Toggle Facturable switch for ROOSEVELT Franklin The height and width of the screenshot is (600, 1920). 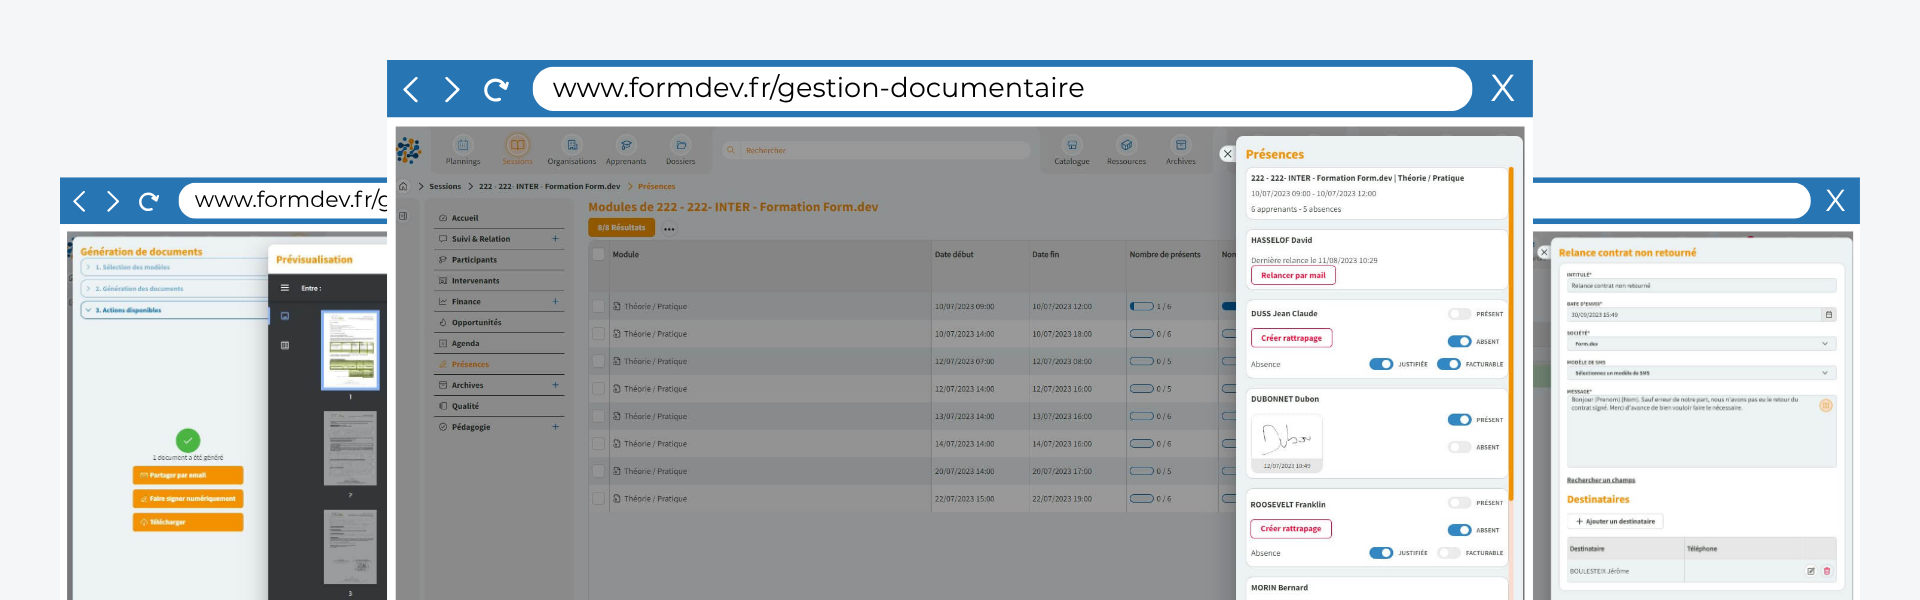(x=1449, y=553)
